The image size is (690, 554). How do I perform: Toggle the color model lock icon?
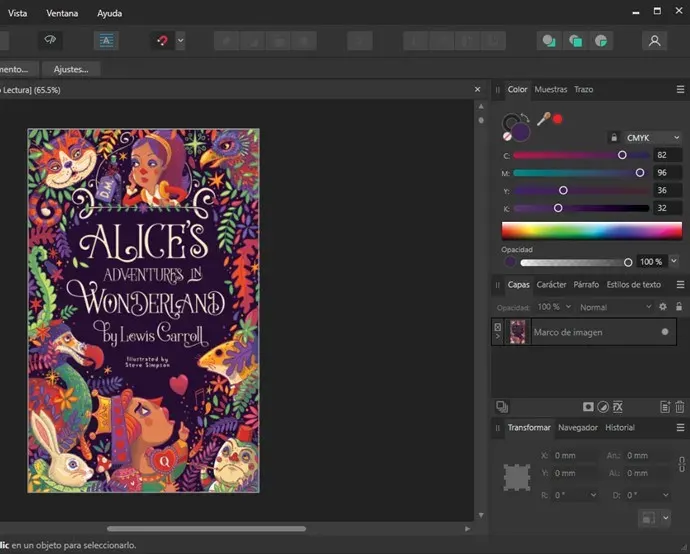pyautogui.click(x=614, y=138)
